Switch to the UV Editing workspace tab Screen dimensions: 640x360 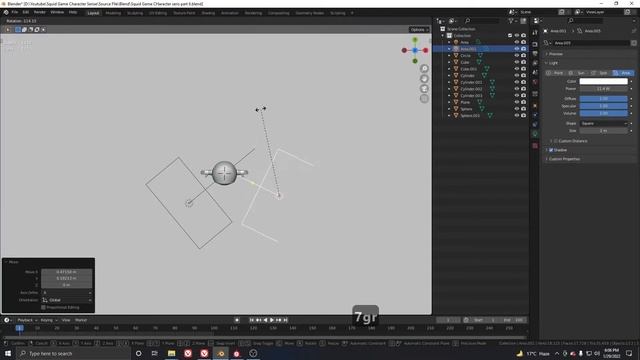(158, 13)
